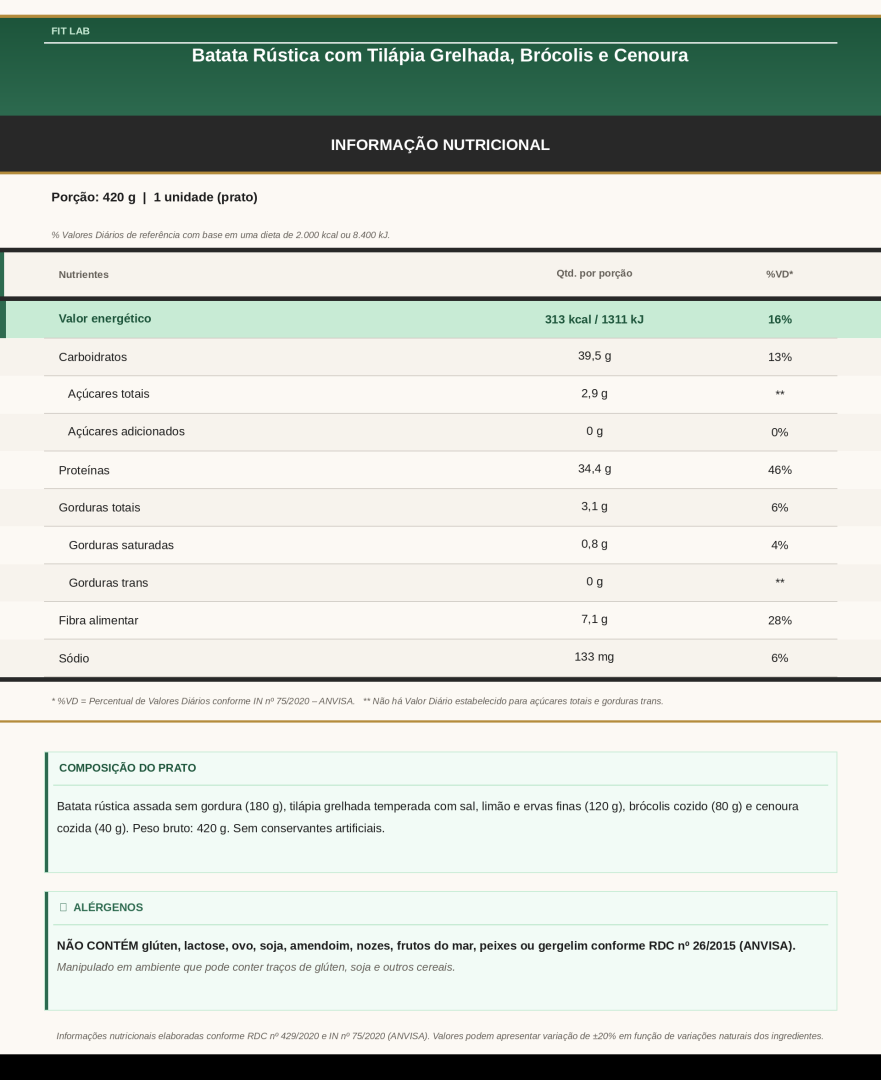Click the 2,9 g sugars amount
Image resolution: width=881 pixels, height=1080 pixels.
(594, 393)
